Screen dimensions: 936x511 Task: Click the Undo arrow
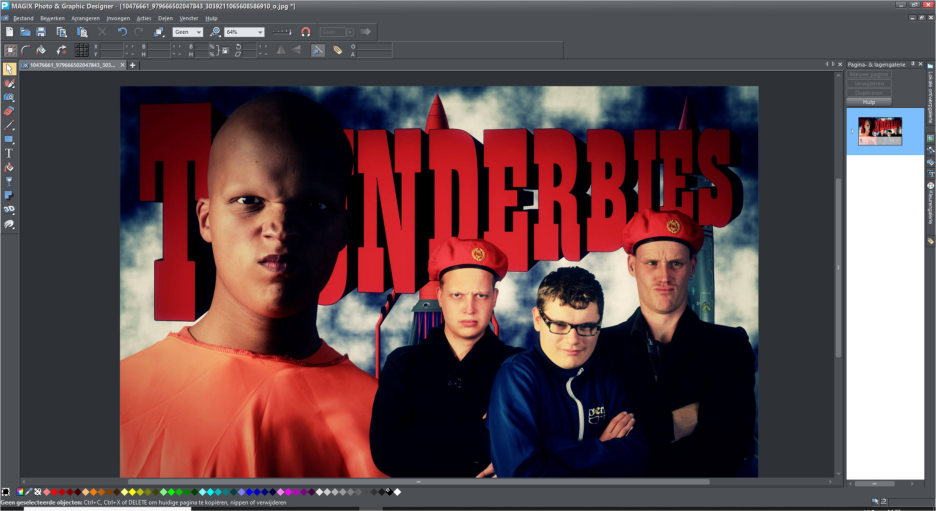[x=122, y=32]
